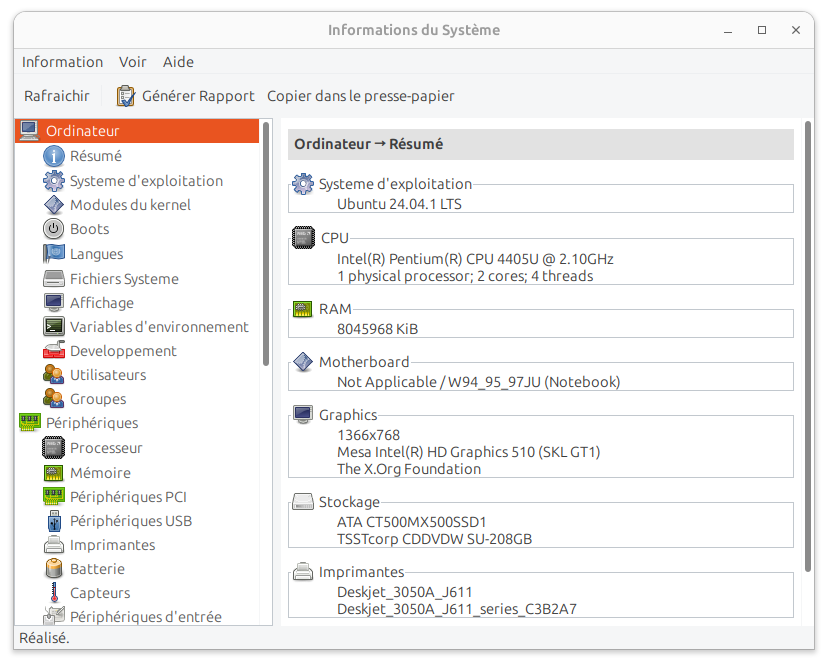Select the Boots entry
828x666 pixels.
pos(90,229)
